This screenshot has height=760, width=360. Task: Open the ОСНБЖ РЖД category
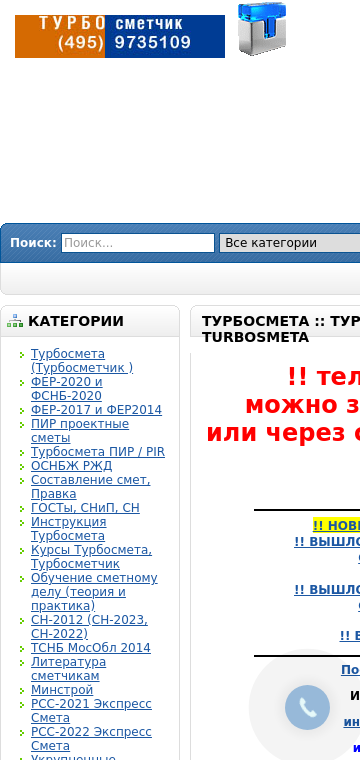point(71,466)
